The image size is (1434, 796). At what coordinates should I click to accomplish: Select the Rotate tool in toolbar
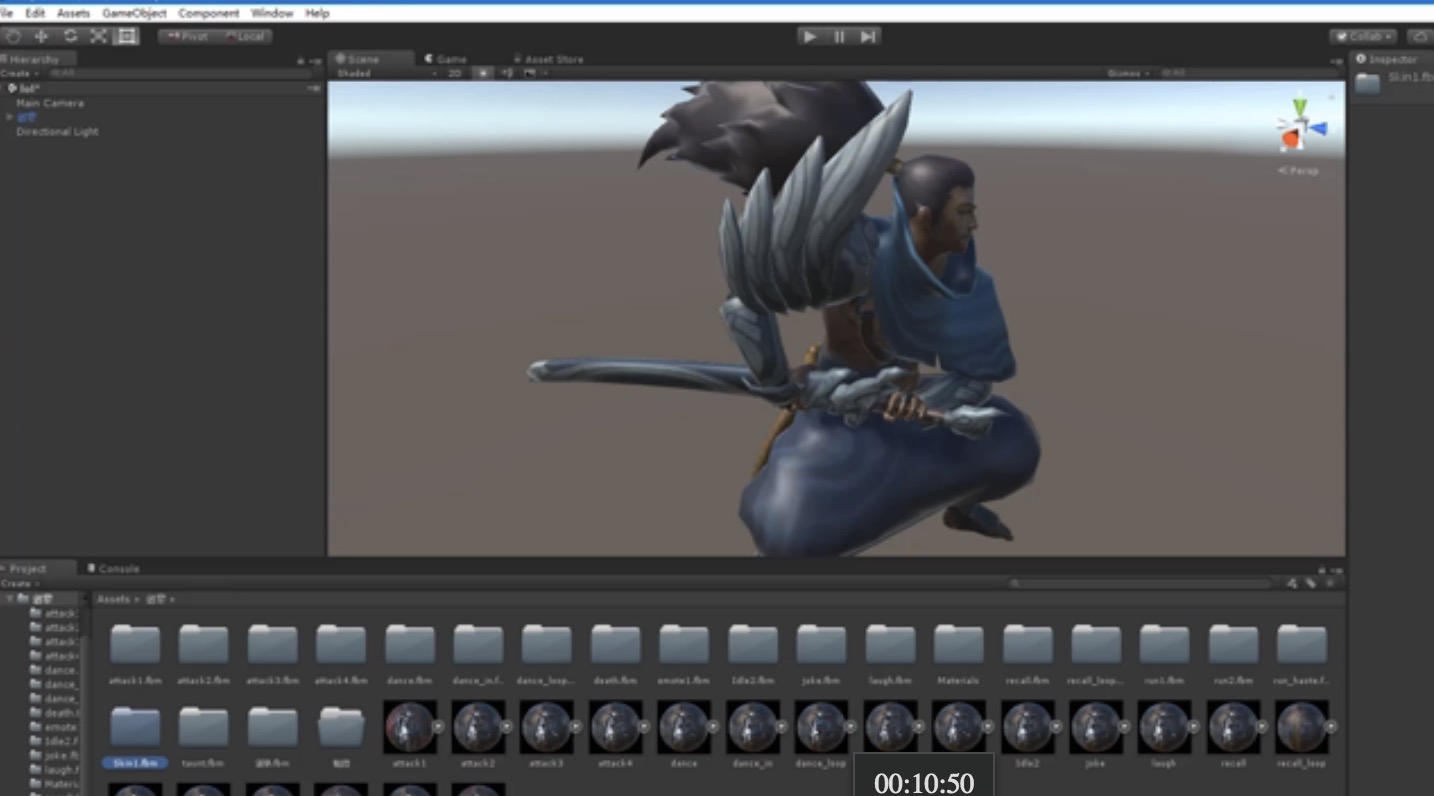click(70, 36)
